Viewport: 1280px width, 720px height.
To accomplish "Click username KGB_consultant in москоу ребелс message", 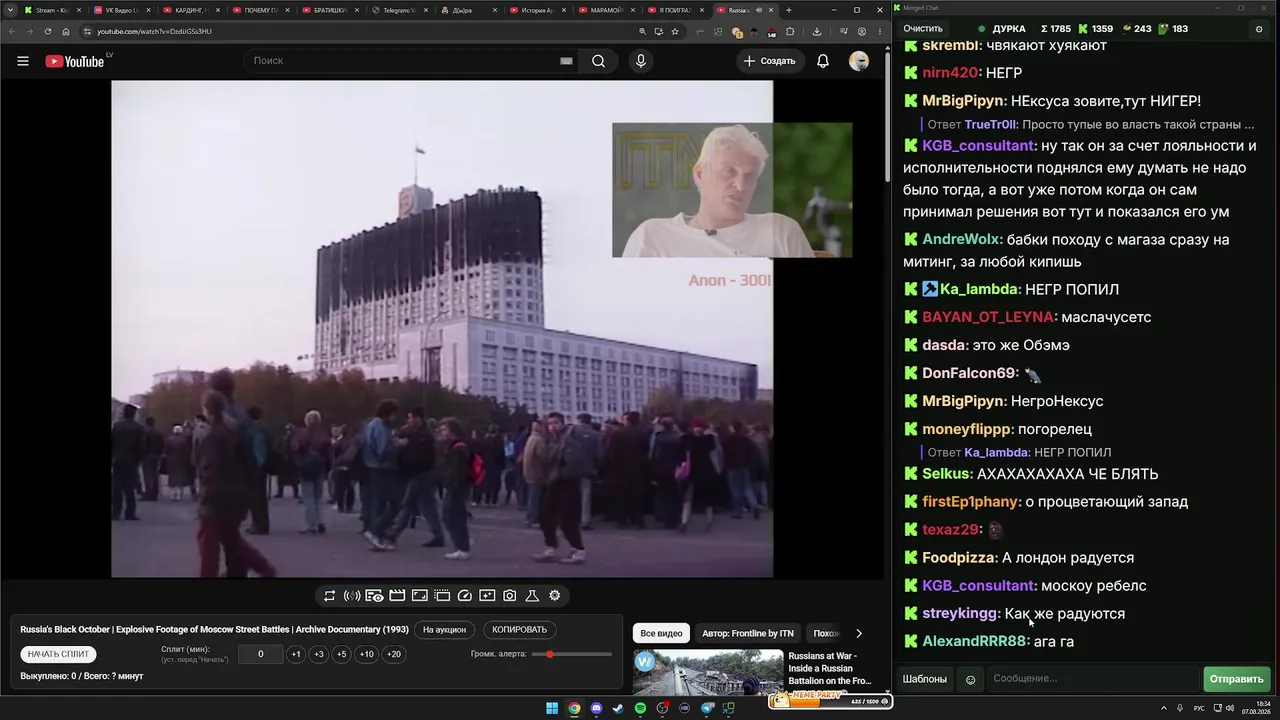I will [x=978, y=586].
